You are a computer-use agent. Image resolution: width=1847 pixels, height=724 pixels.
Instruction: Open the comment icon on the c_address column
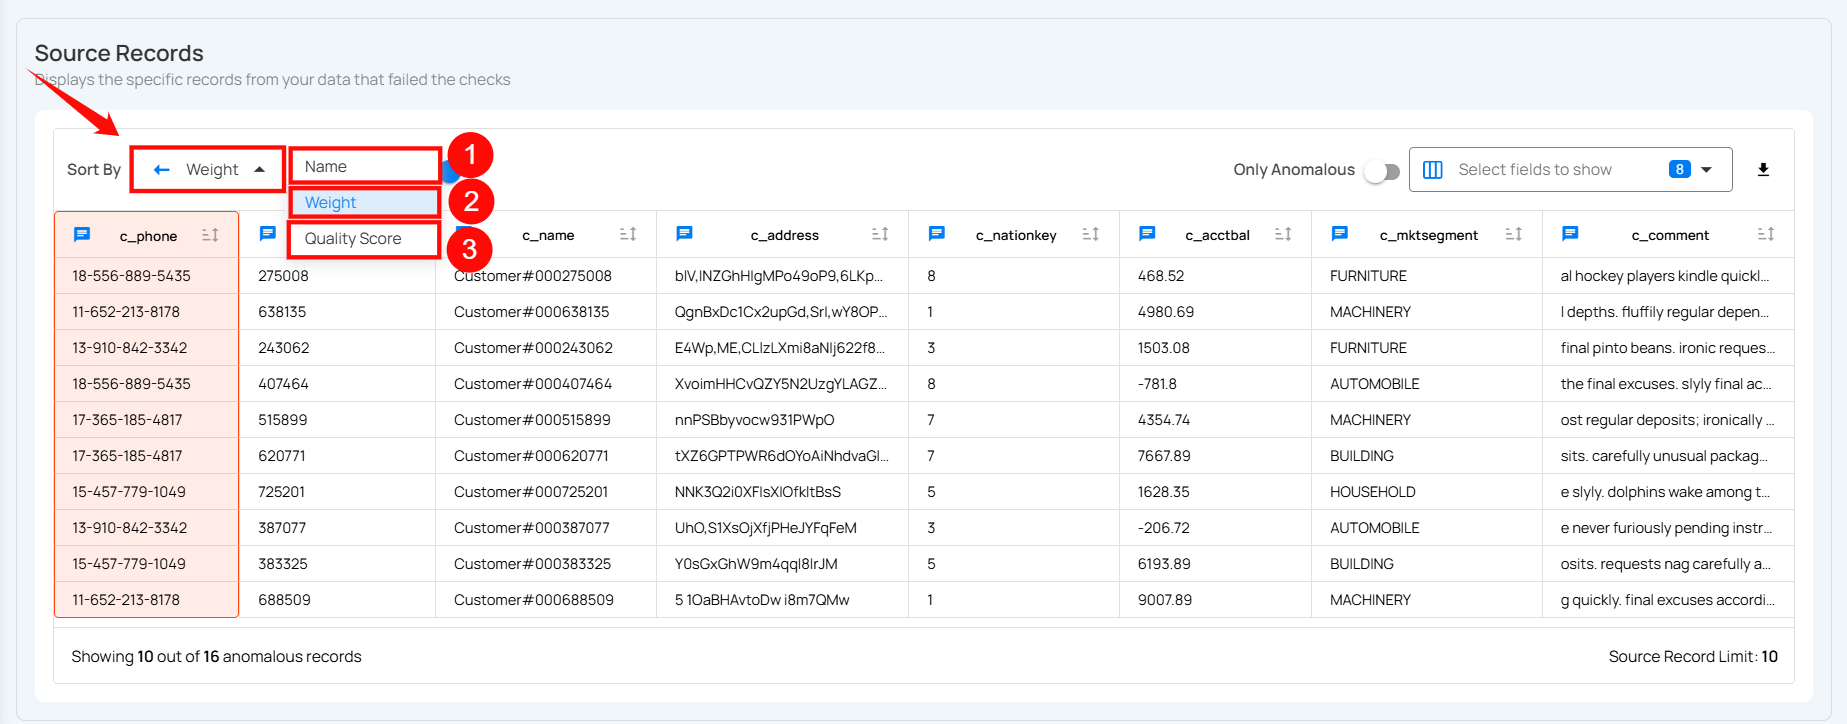684,234
